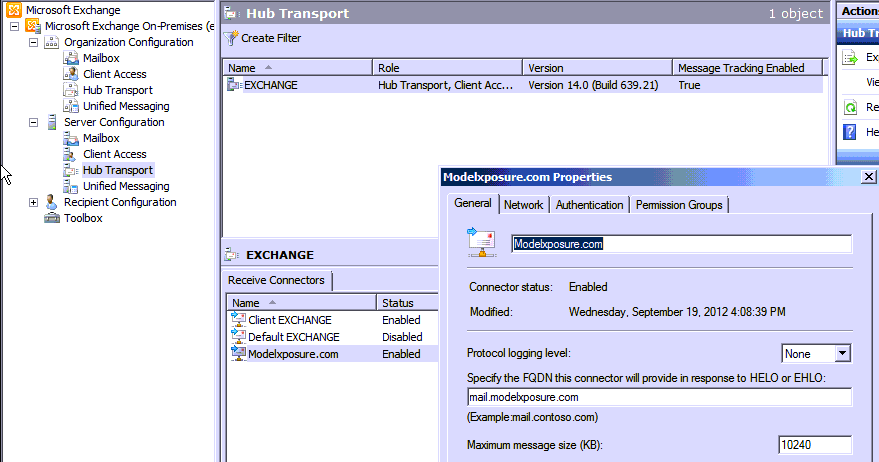Click the Server Configuration node icon
The width and height of the screenshot is (879, 462).
(x=52, y=122)
